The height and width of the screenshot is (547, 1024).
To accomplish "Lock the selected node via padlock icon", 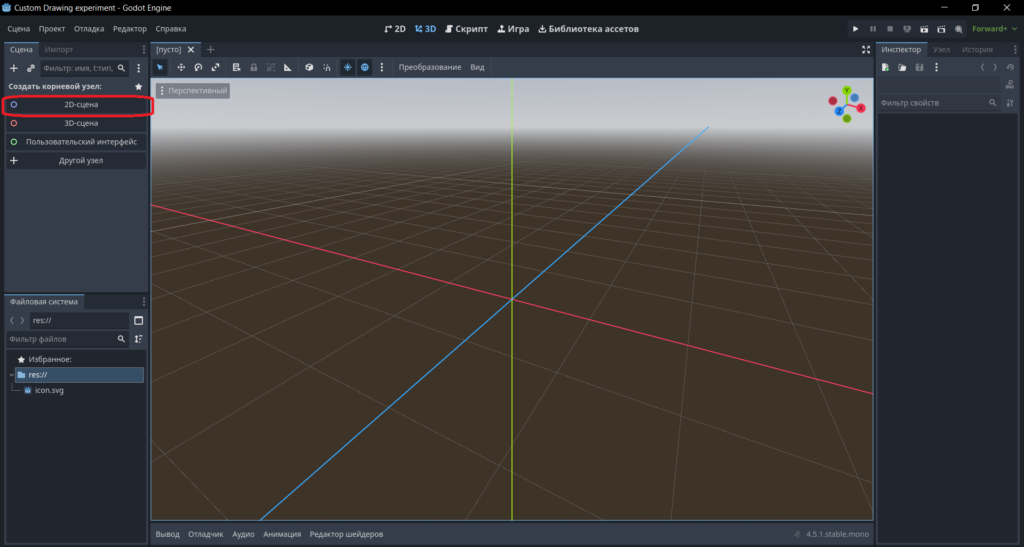I will click(253, 67).
